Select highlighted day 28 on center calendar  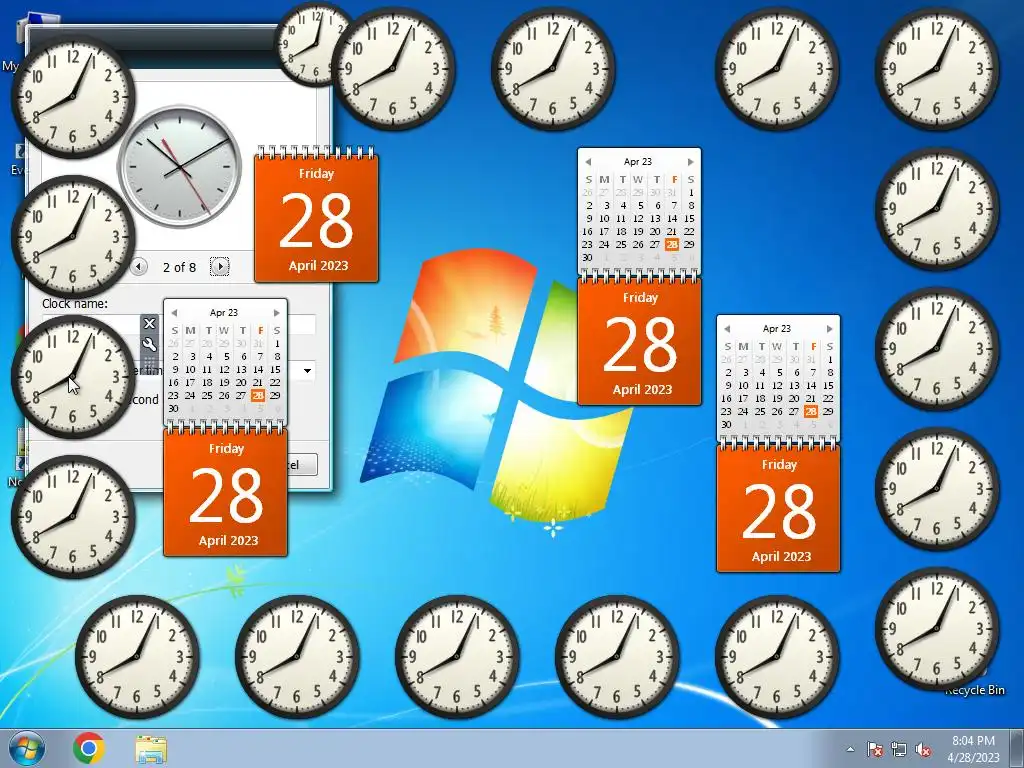(672, 244)
